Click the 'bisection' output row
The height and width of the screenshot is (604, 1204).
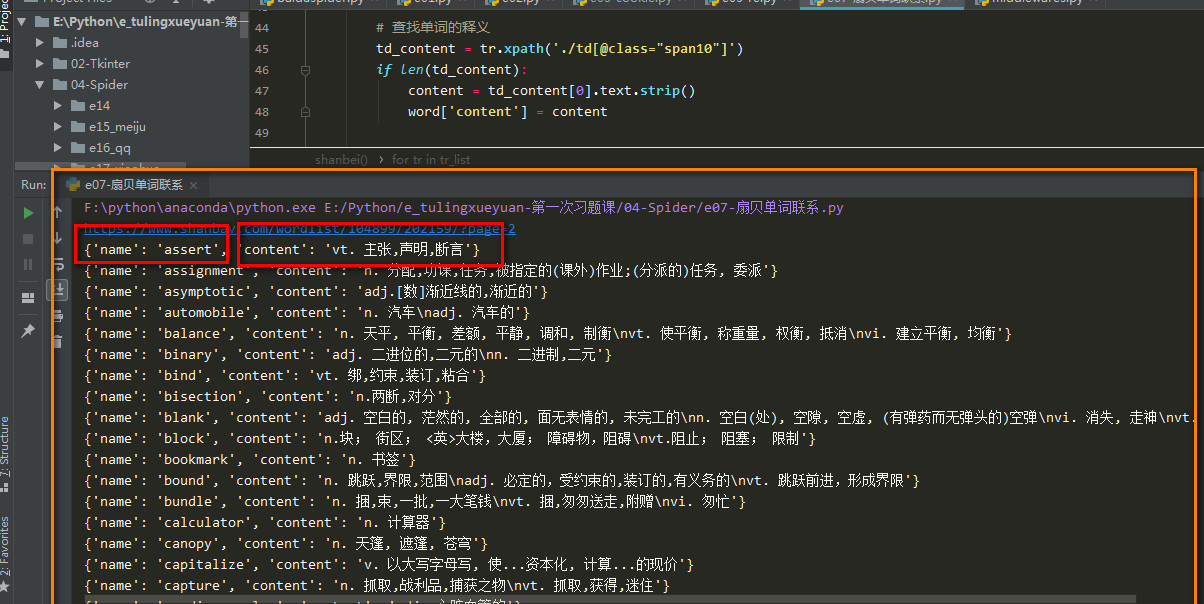269,396
